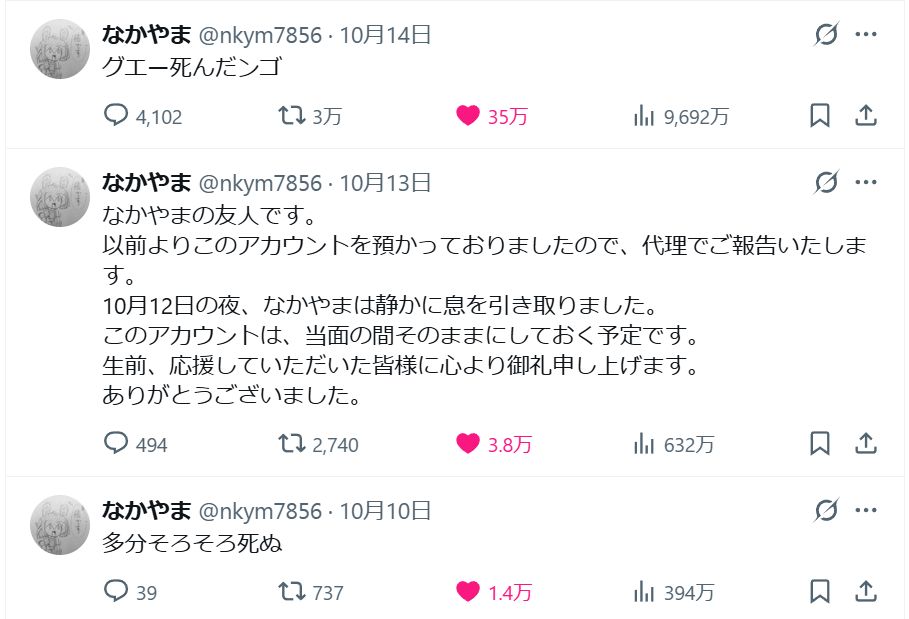Open the なかやま display name on the October 13 tweet
The image size is (909, 619).
coord(147,183)
